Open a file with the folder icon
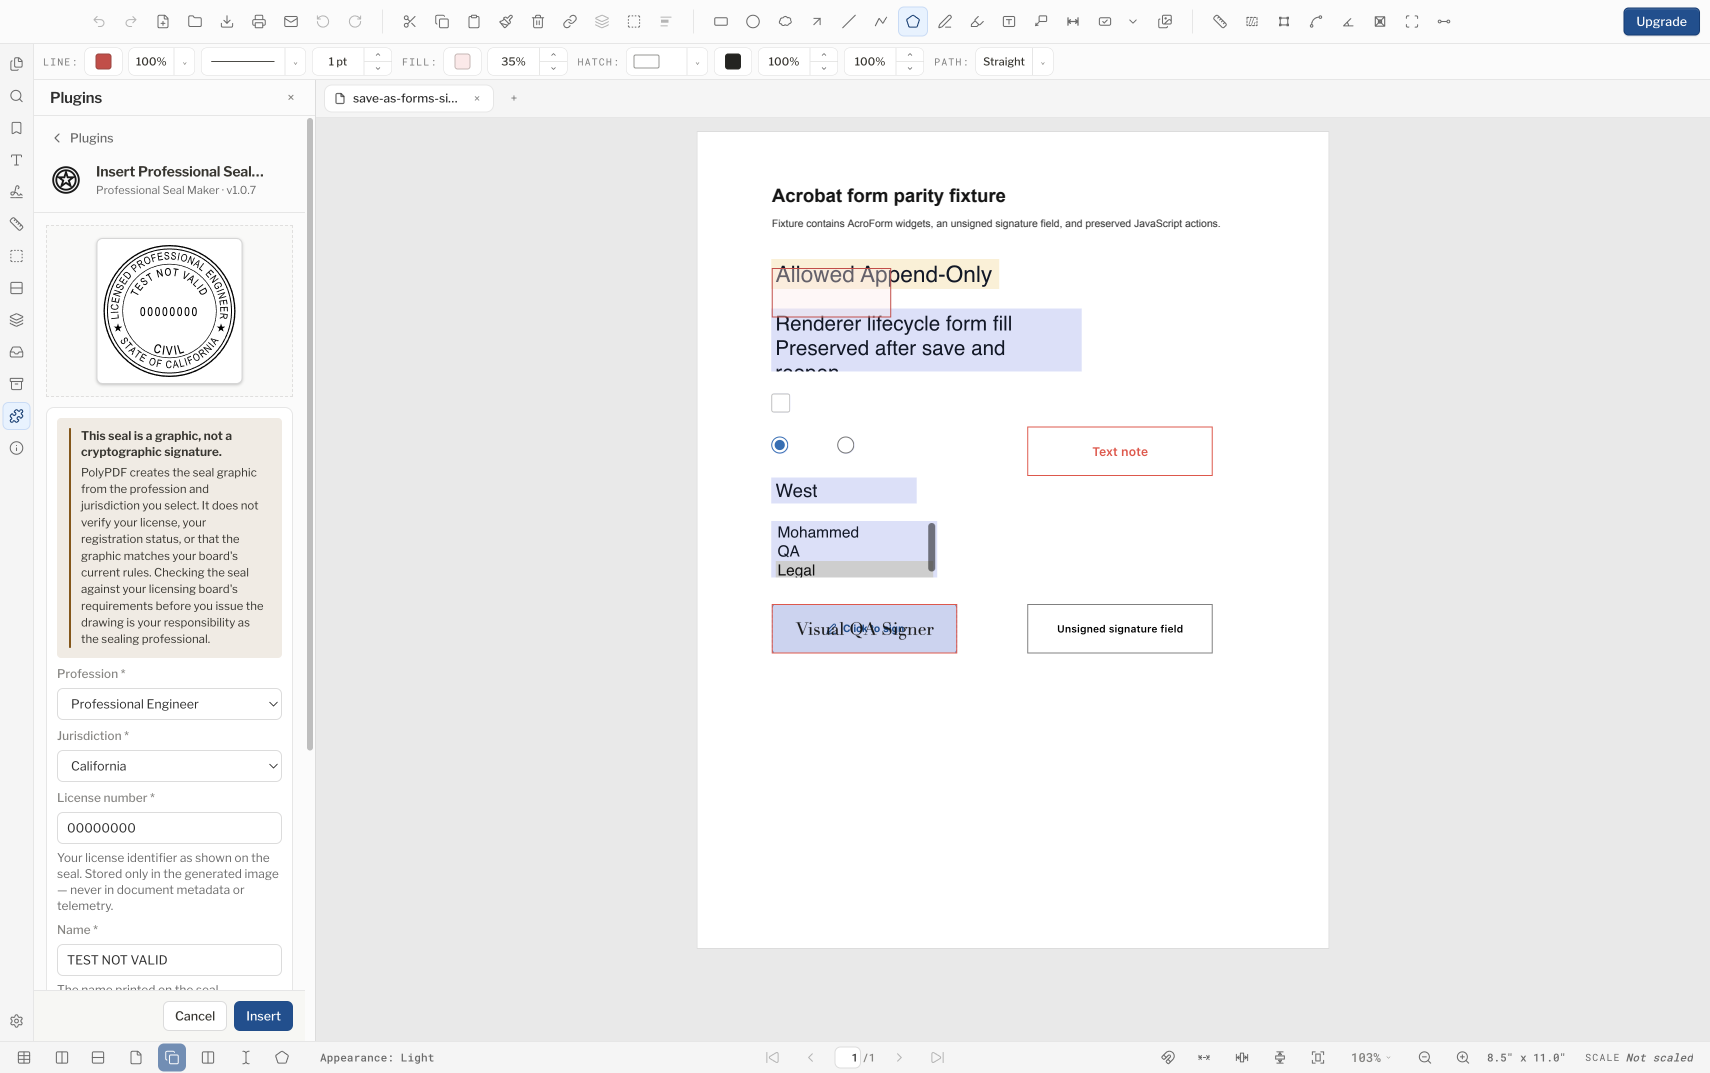The width and height of the screenshot is (1710, 1073). point(195,21)
